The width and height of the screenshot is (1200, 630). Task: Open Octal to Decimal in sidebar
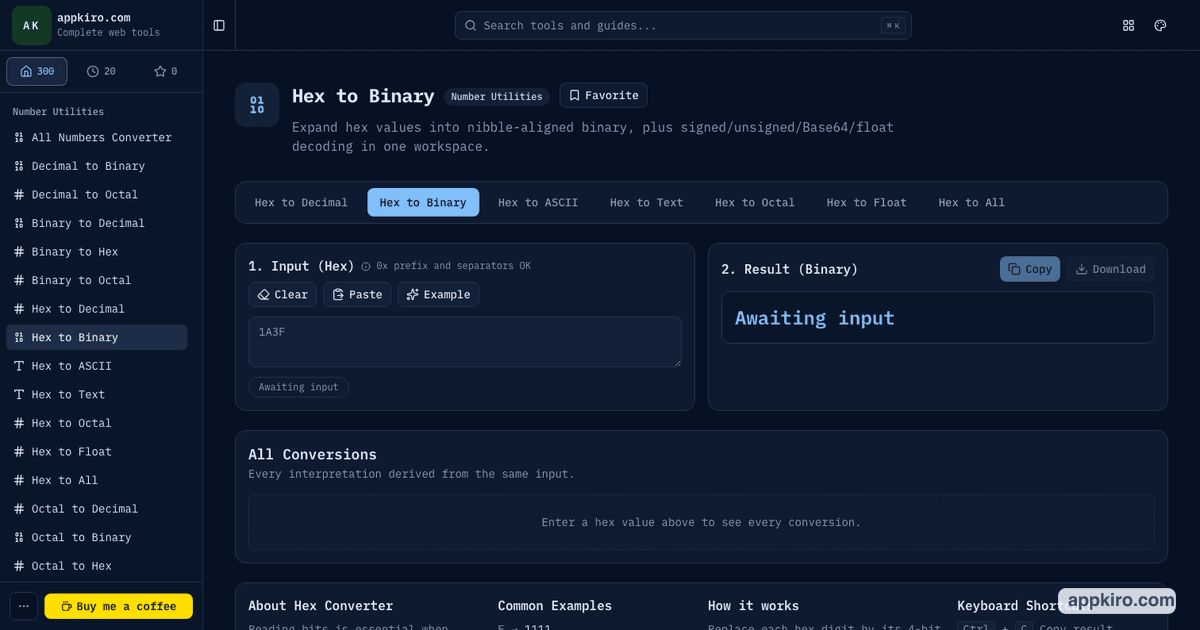click(x=97, y=508)
